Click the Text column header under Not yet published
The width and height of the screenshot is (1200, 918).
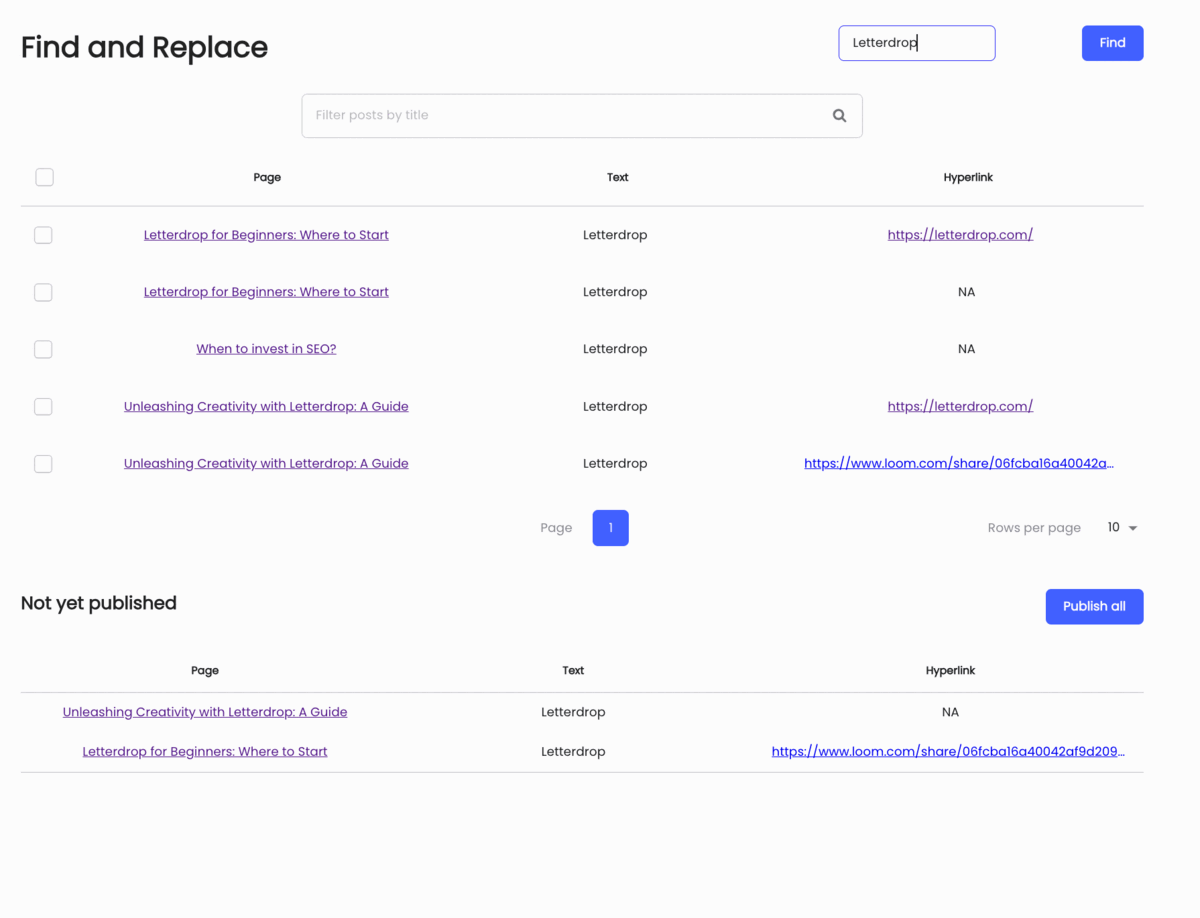(x=573, y=670)
